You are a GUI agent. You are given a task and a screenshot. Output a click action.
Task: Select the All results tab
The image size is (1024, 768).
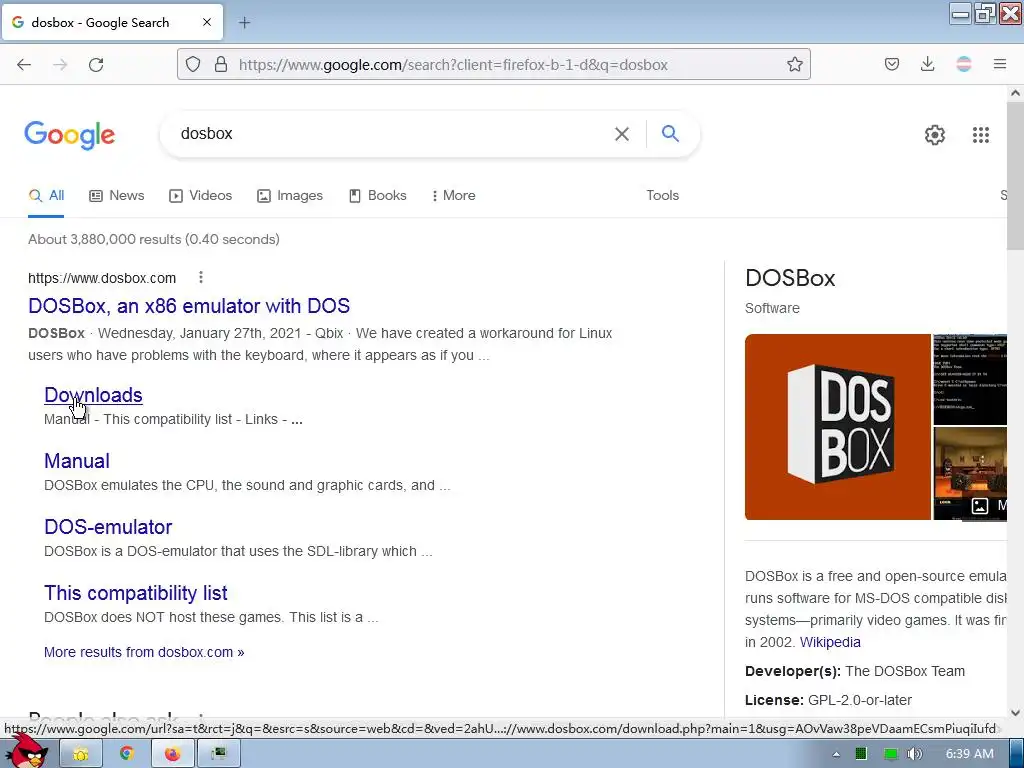(46, 195)
